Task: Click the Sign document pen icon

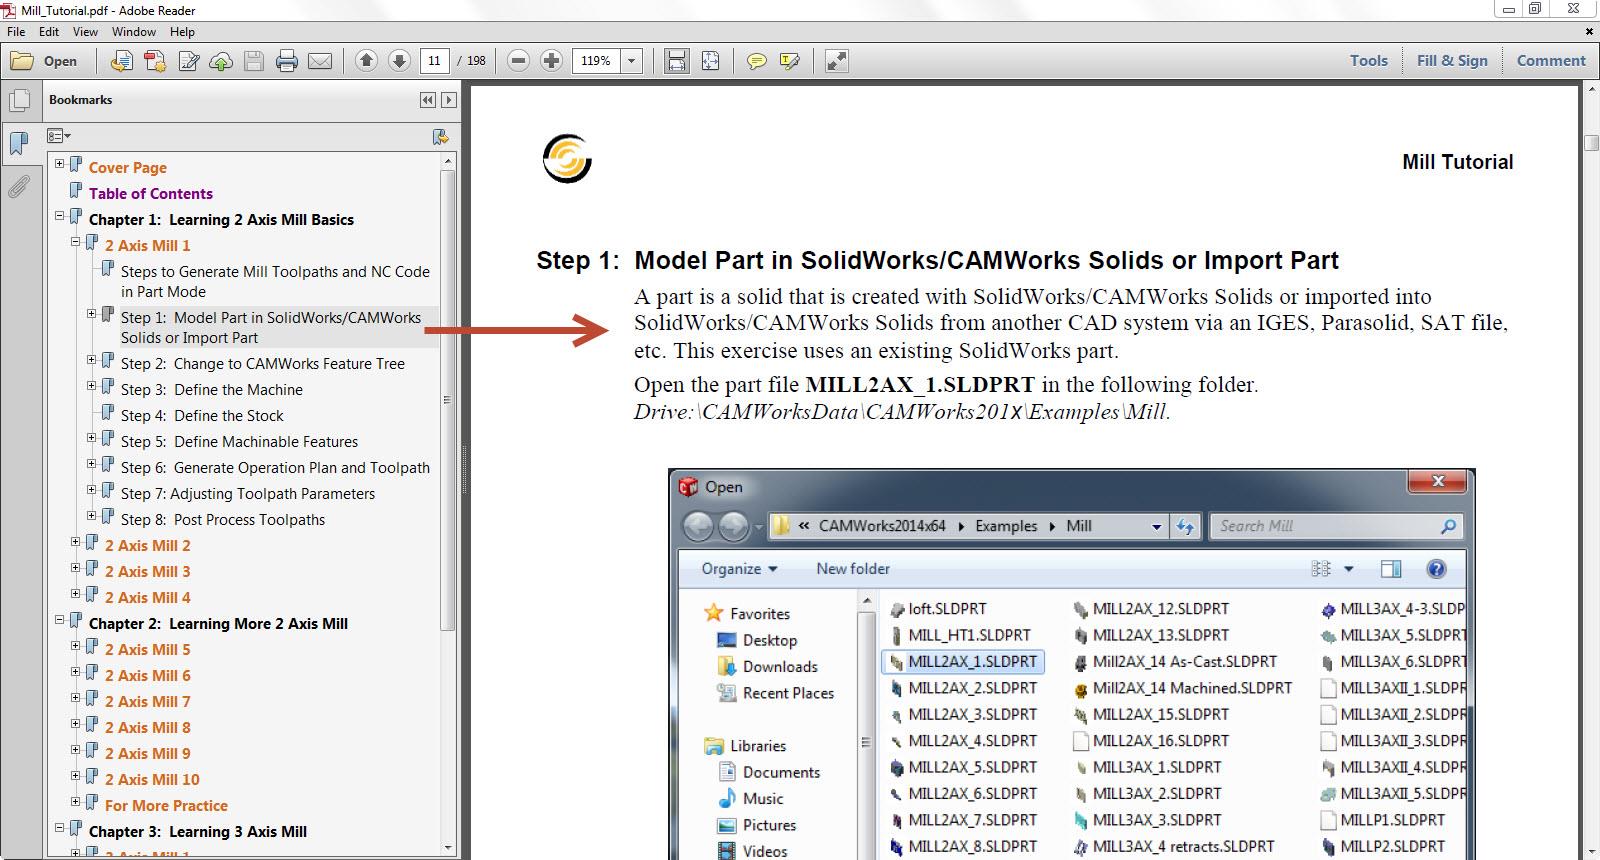Action: click(x=188, y=61)
